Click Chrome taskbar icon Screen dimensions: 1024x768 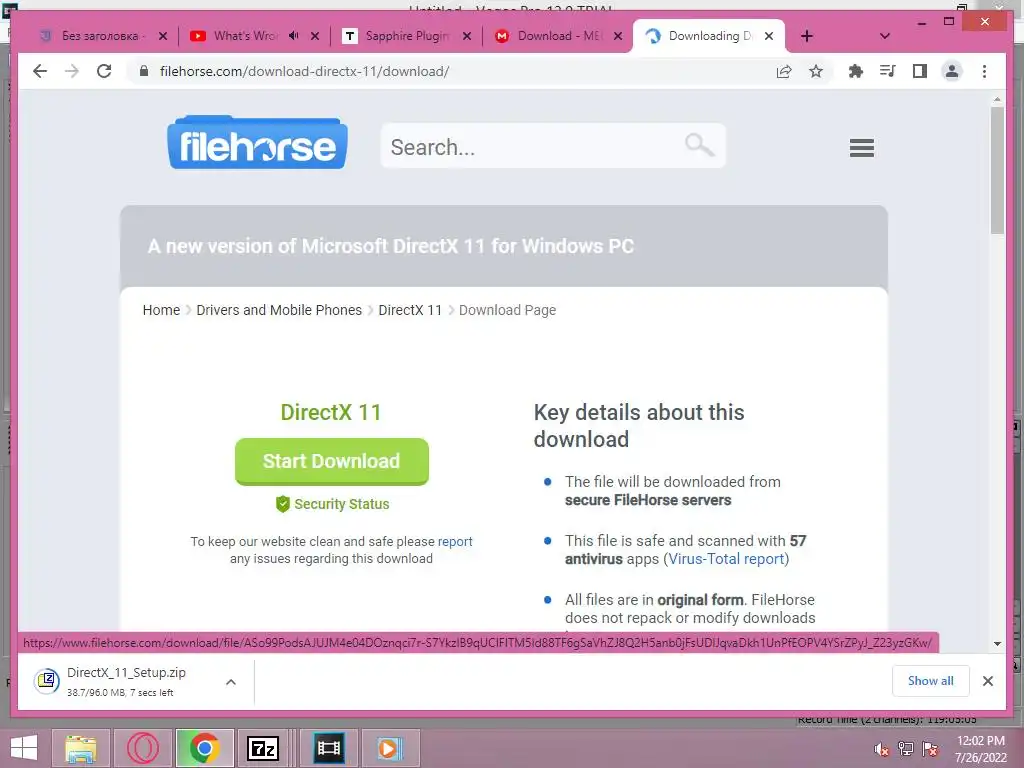(x=204, y=748)
